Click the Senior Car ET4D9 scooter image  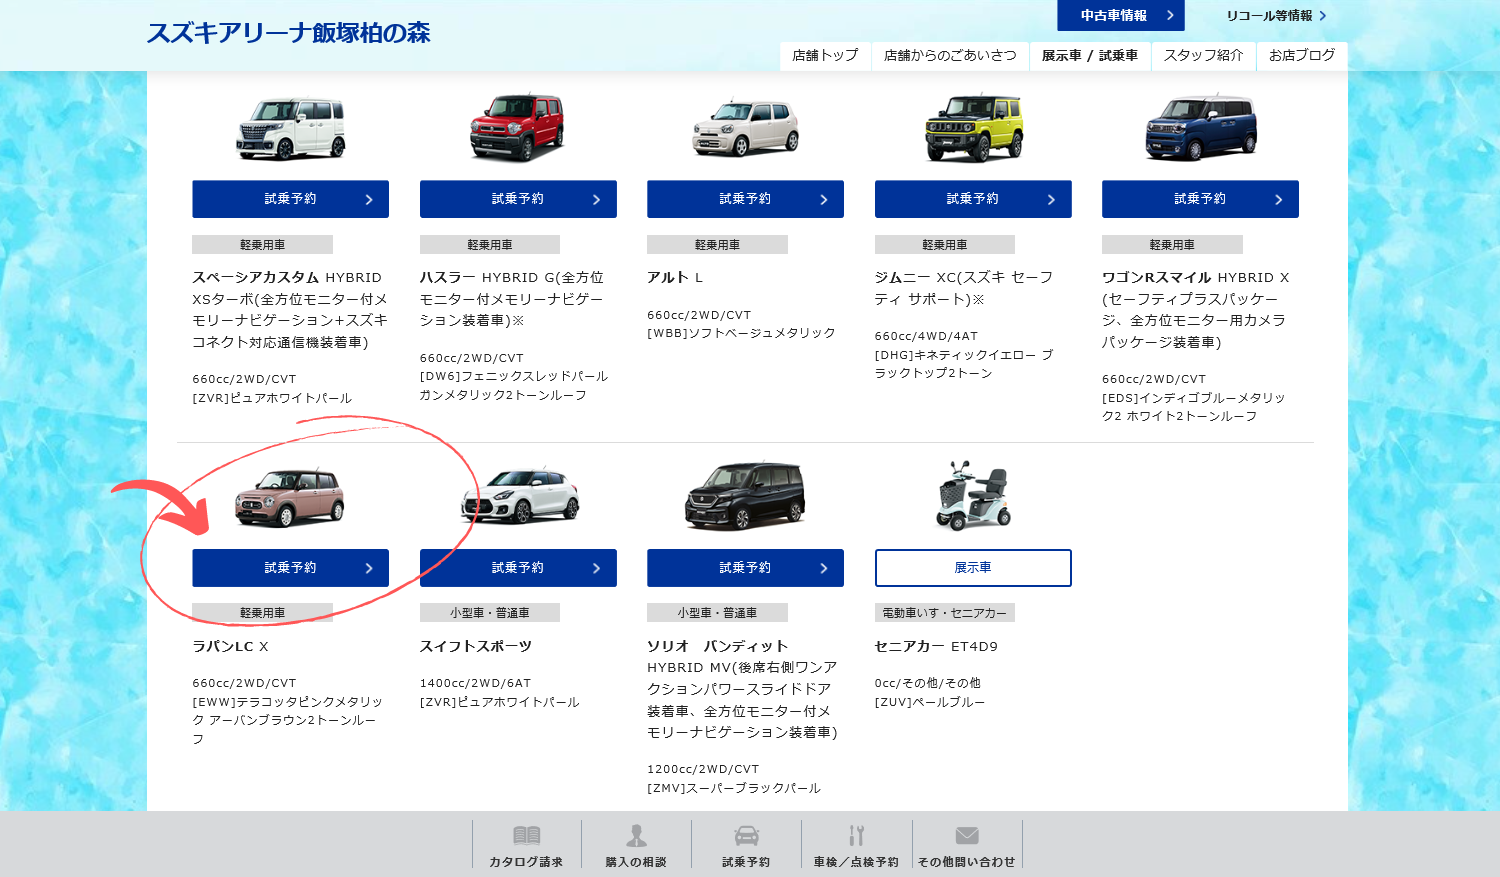tap(973, 496)
